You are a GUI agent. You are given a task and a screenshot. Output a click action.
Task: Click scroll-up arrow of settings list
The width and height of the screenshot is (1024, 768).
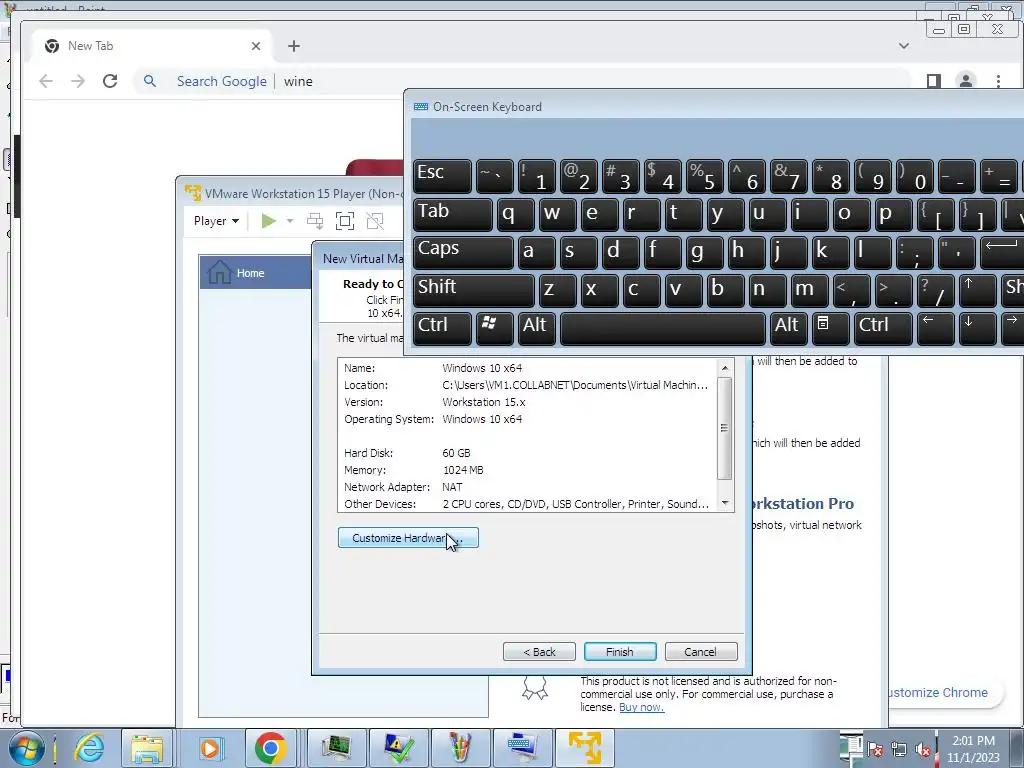tap(725, 368)
